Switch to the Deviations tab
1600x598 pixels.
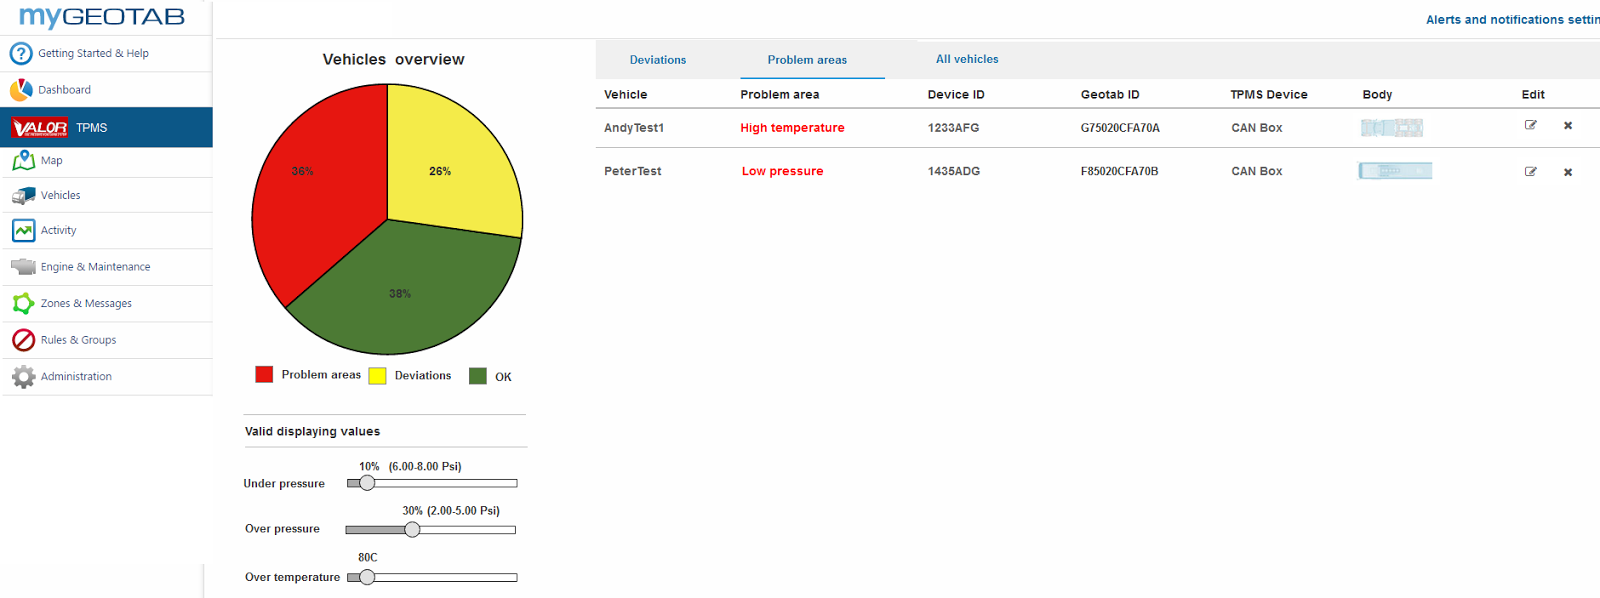click(x=658, y=60)
